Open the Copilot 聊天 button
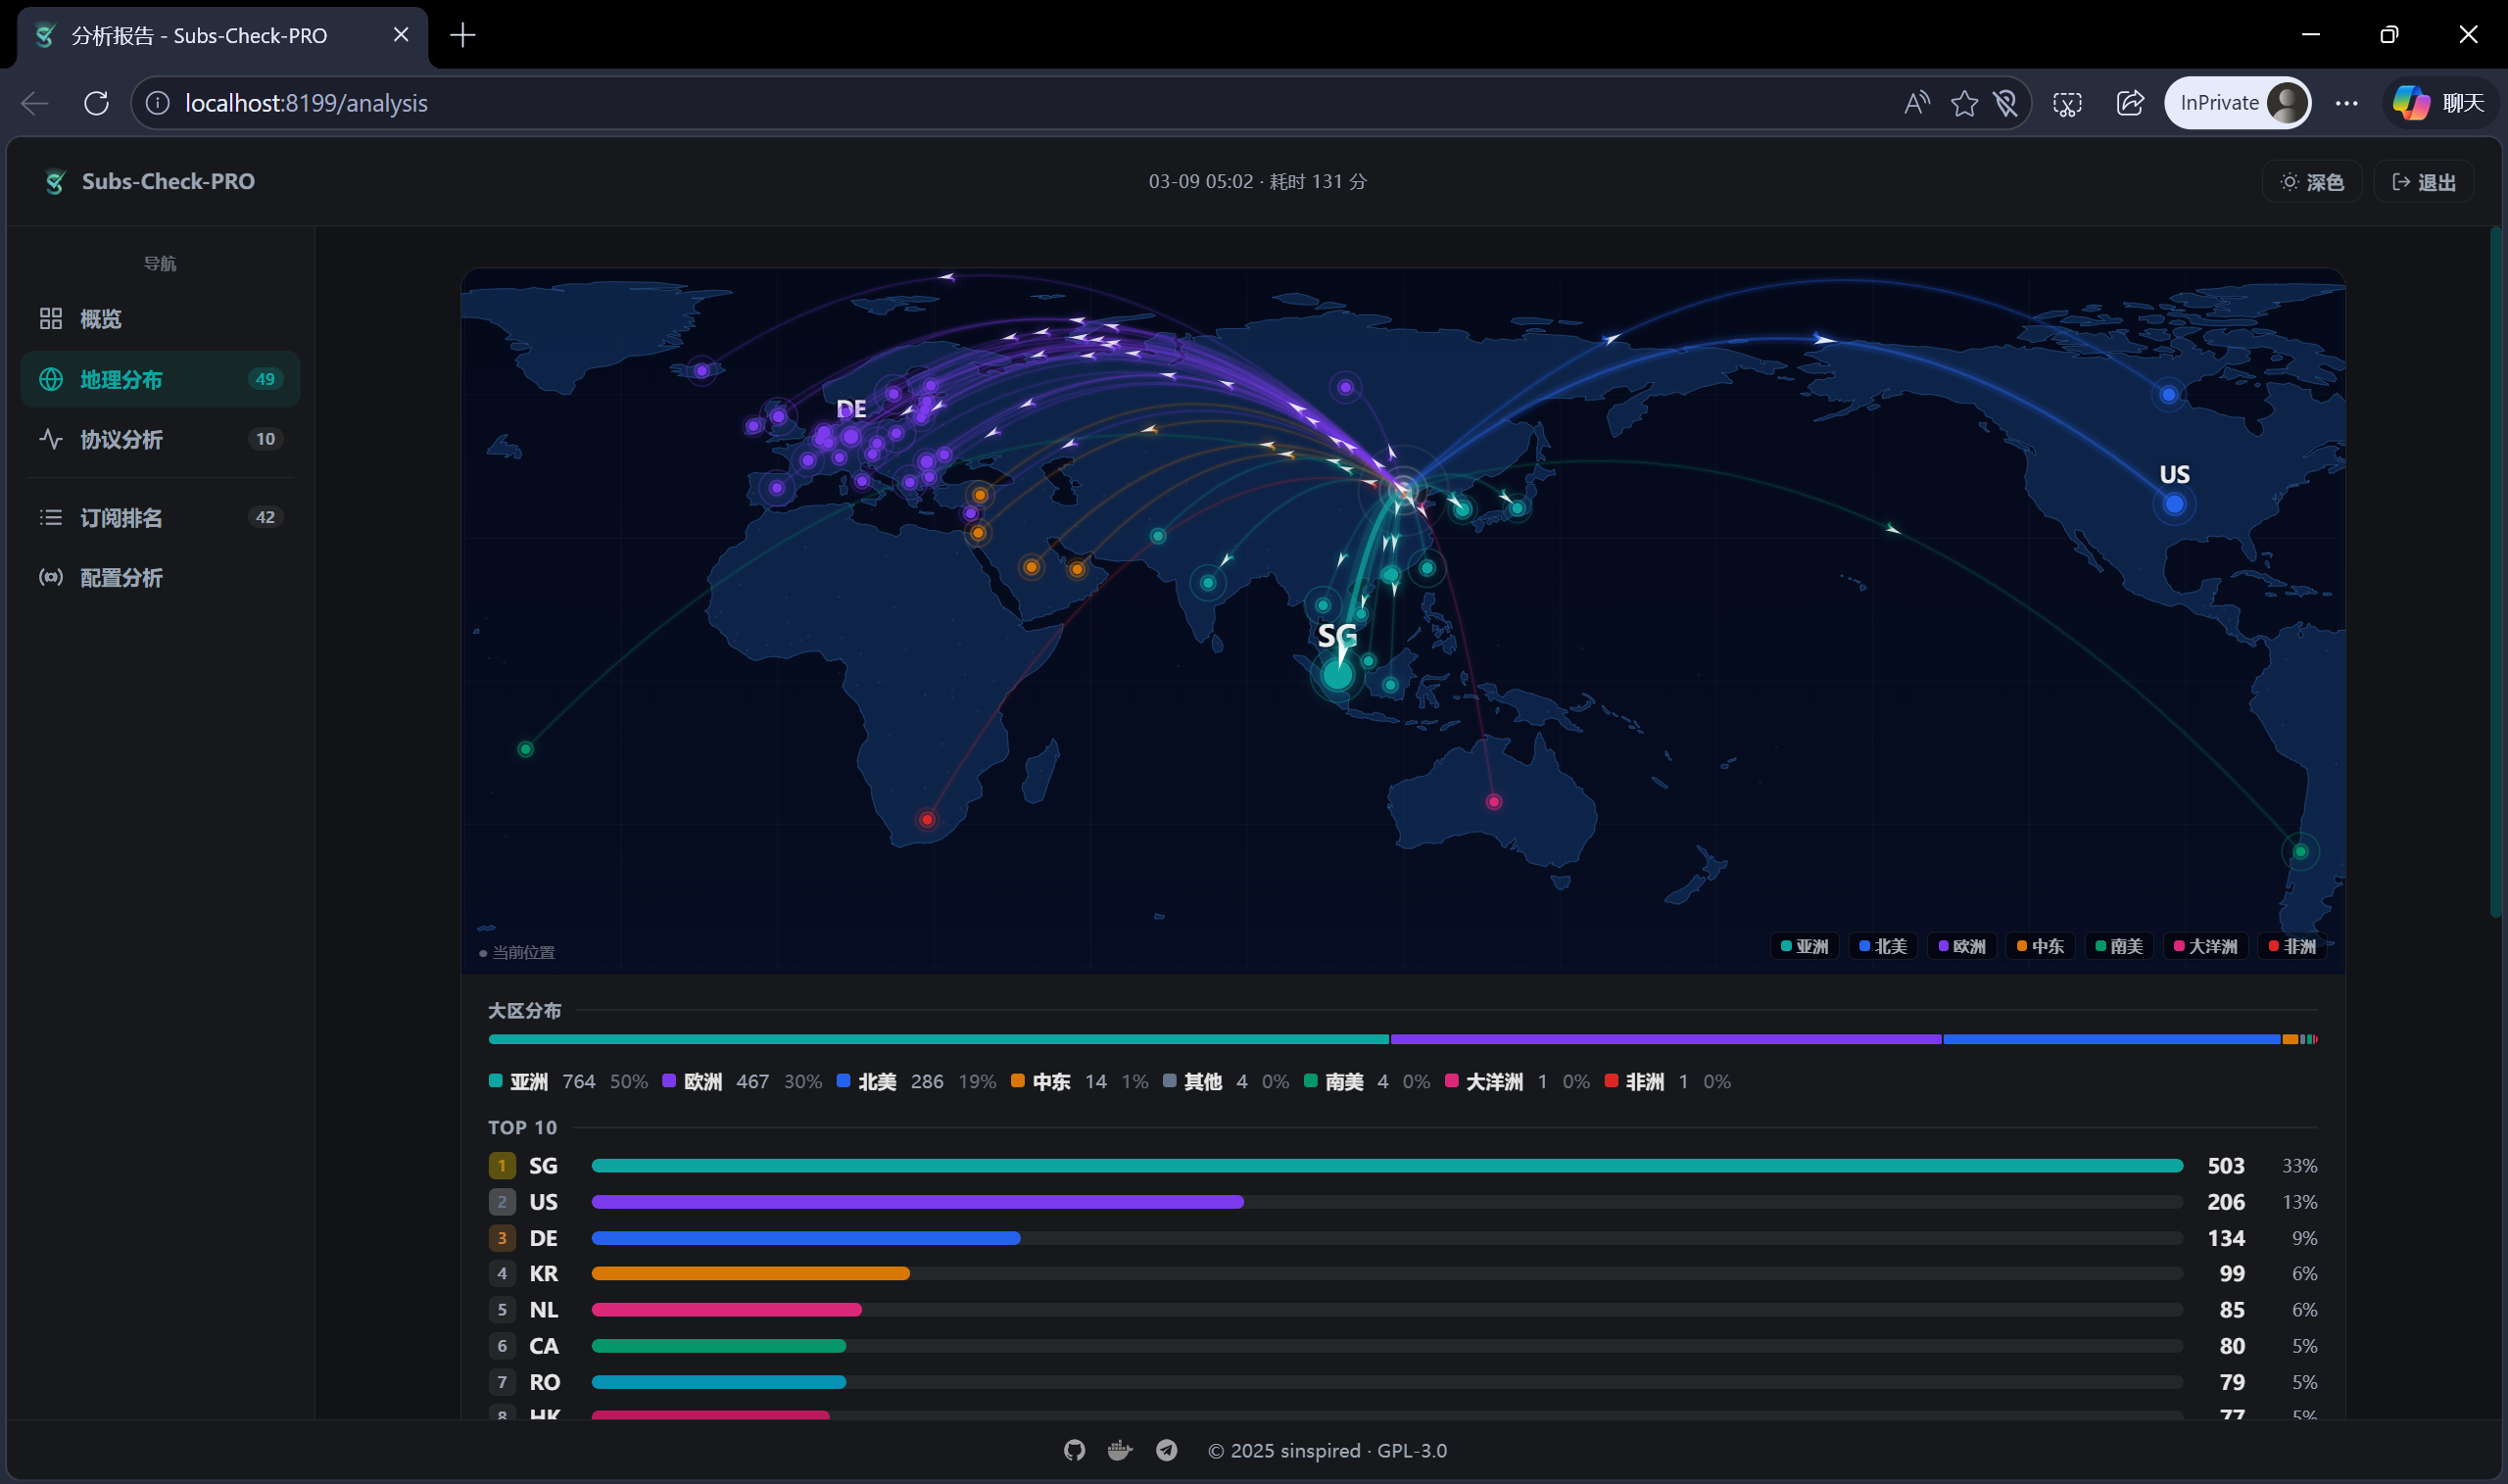The image size is (2508, 1484). pyautogui.click(x=2440, y=103)
